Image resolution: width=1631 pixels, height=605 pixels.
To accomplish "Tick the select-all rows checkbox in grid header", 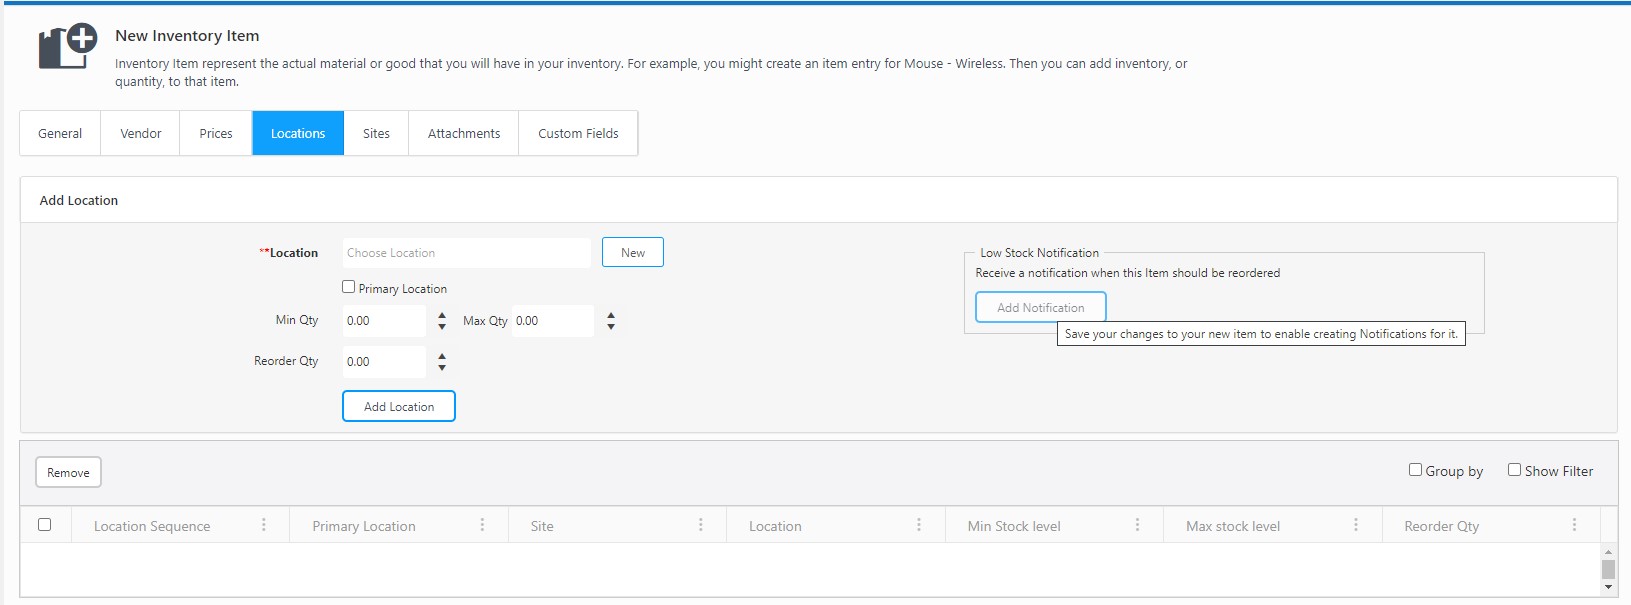I will pyautogui.click(x=44, y=525).
